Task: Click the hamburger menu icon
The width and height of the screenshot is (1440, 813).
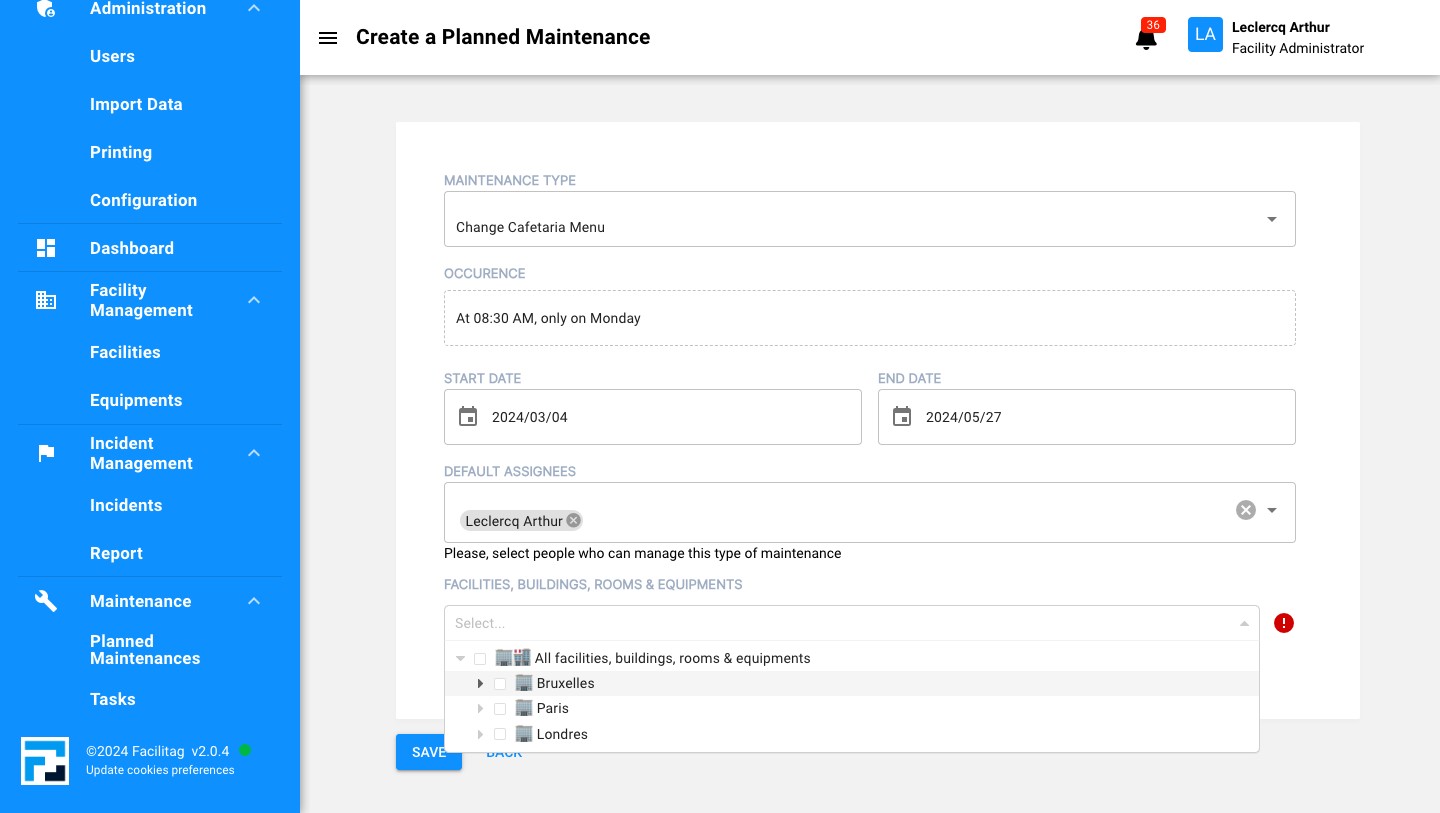Action: [x=328, y=38]
